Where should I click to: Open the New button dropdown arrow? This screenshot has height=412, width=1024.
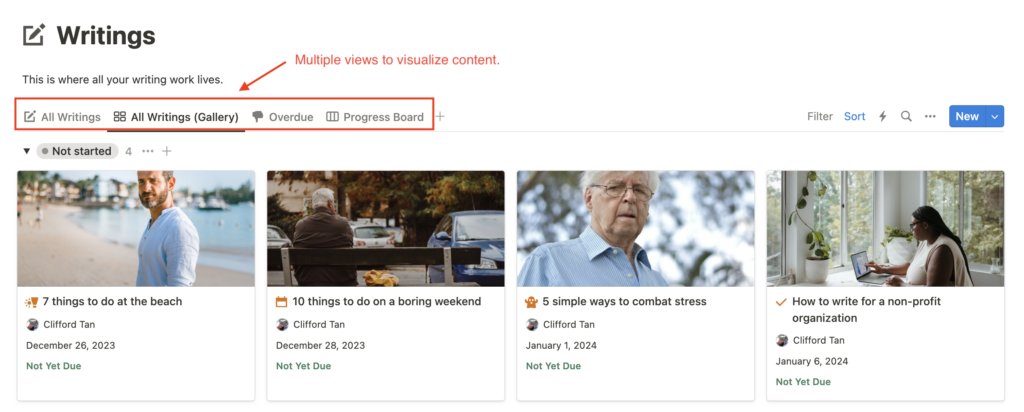[x=994, y=117]
